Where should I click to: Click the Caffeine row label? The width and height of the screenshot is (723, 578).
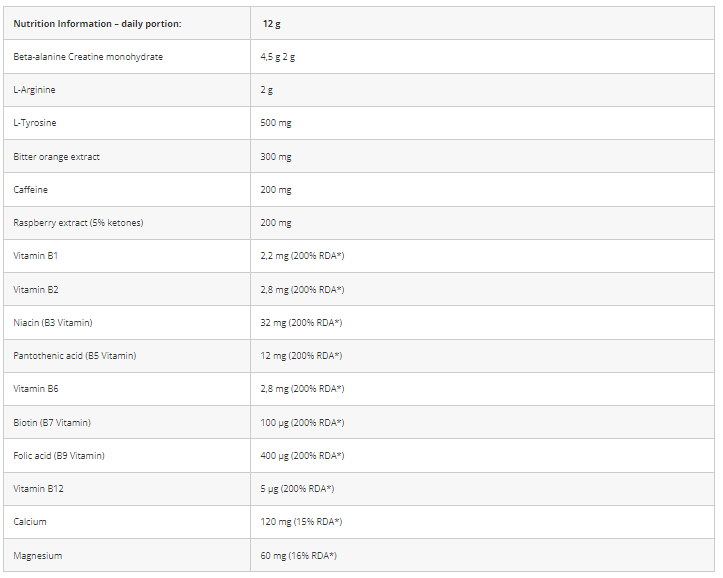point(30,189)
